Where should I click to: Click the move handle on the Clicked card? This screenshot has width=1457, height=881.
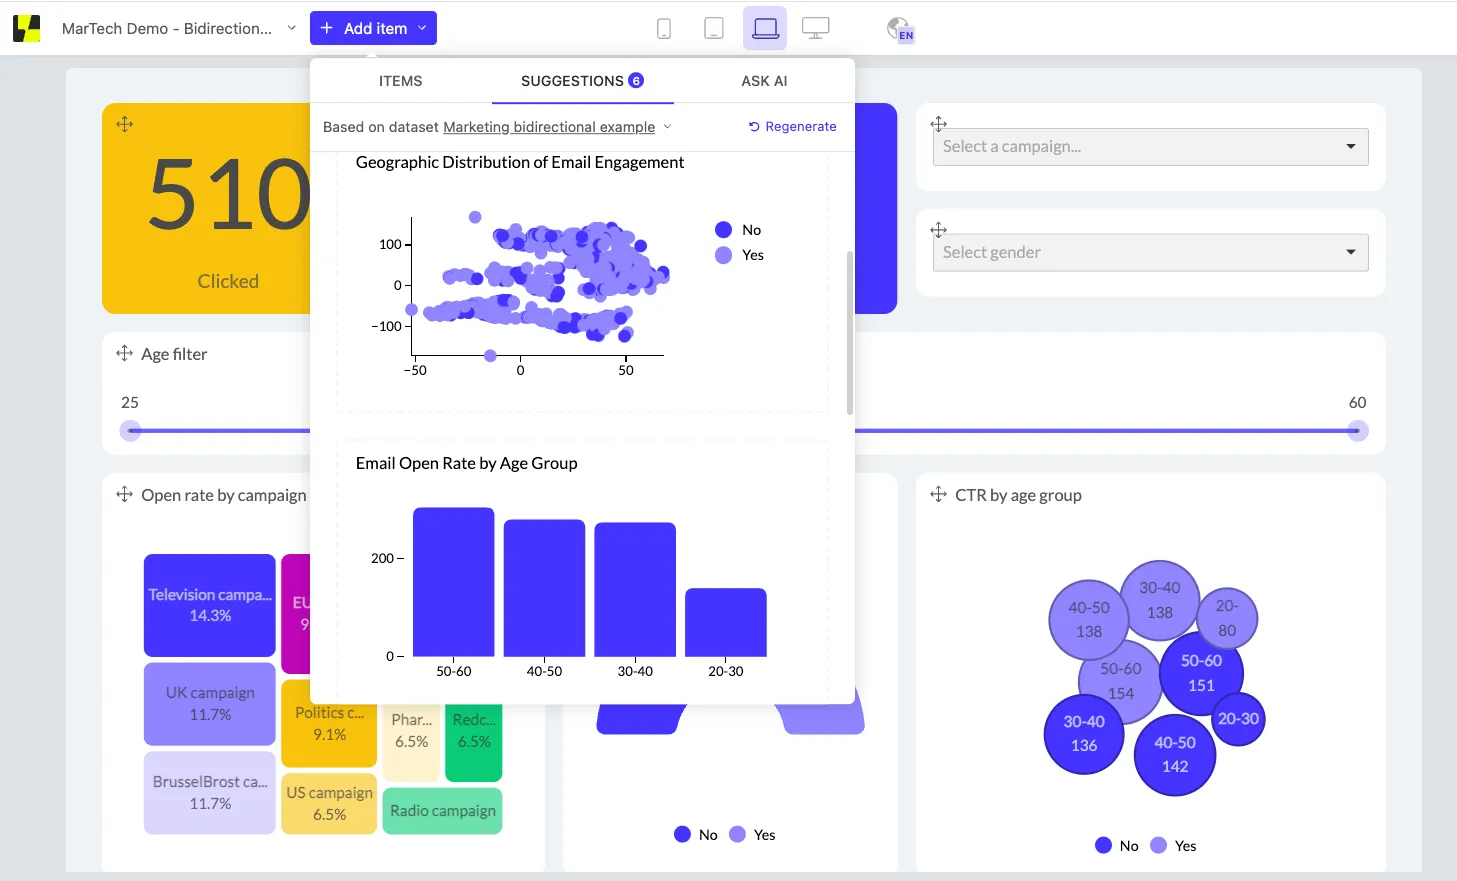click(125, 124)
